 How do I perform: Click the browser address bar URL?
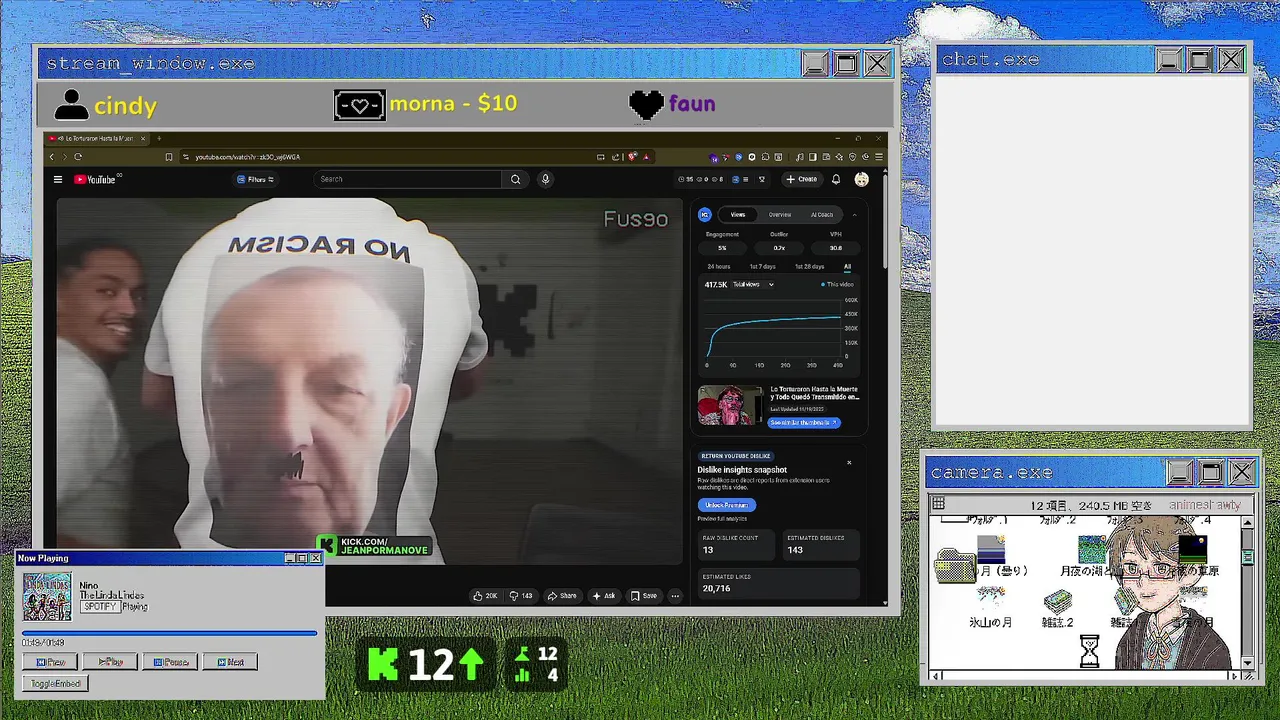click(247, 157)
